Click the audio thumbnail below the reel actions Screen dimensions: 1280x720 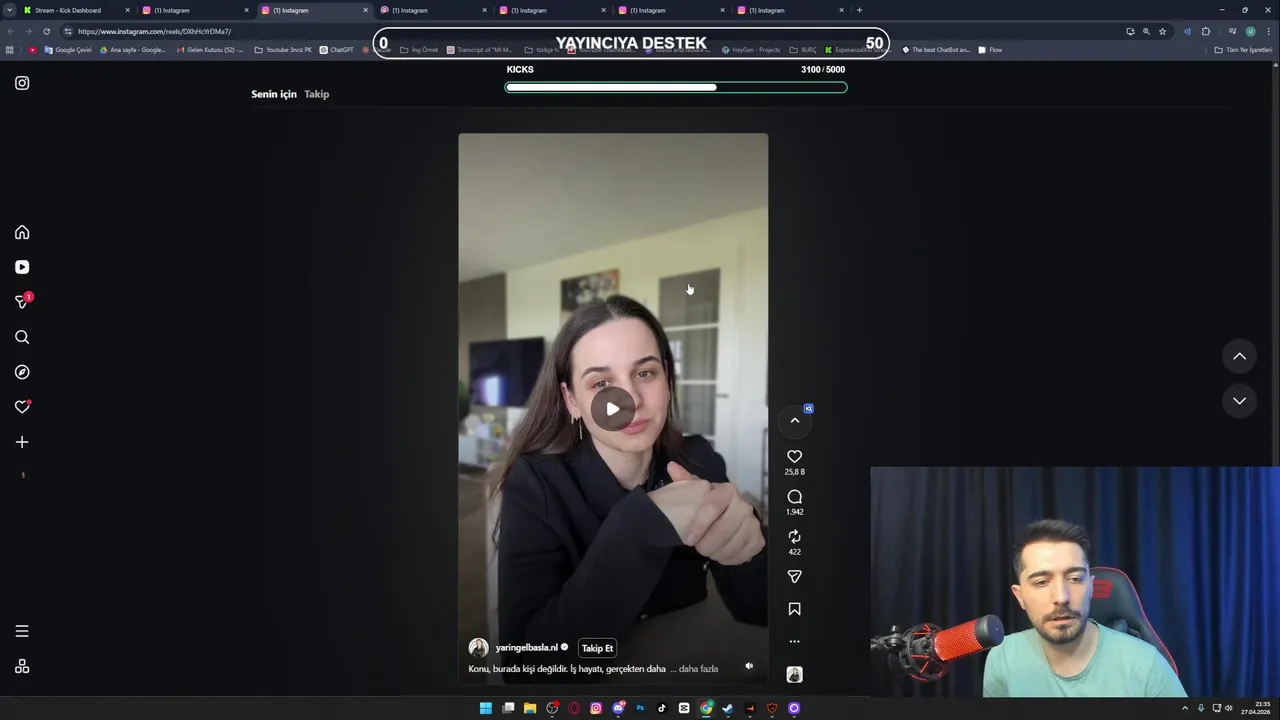794,675
